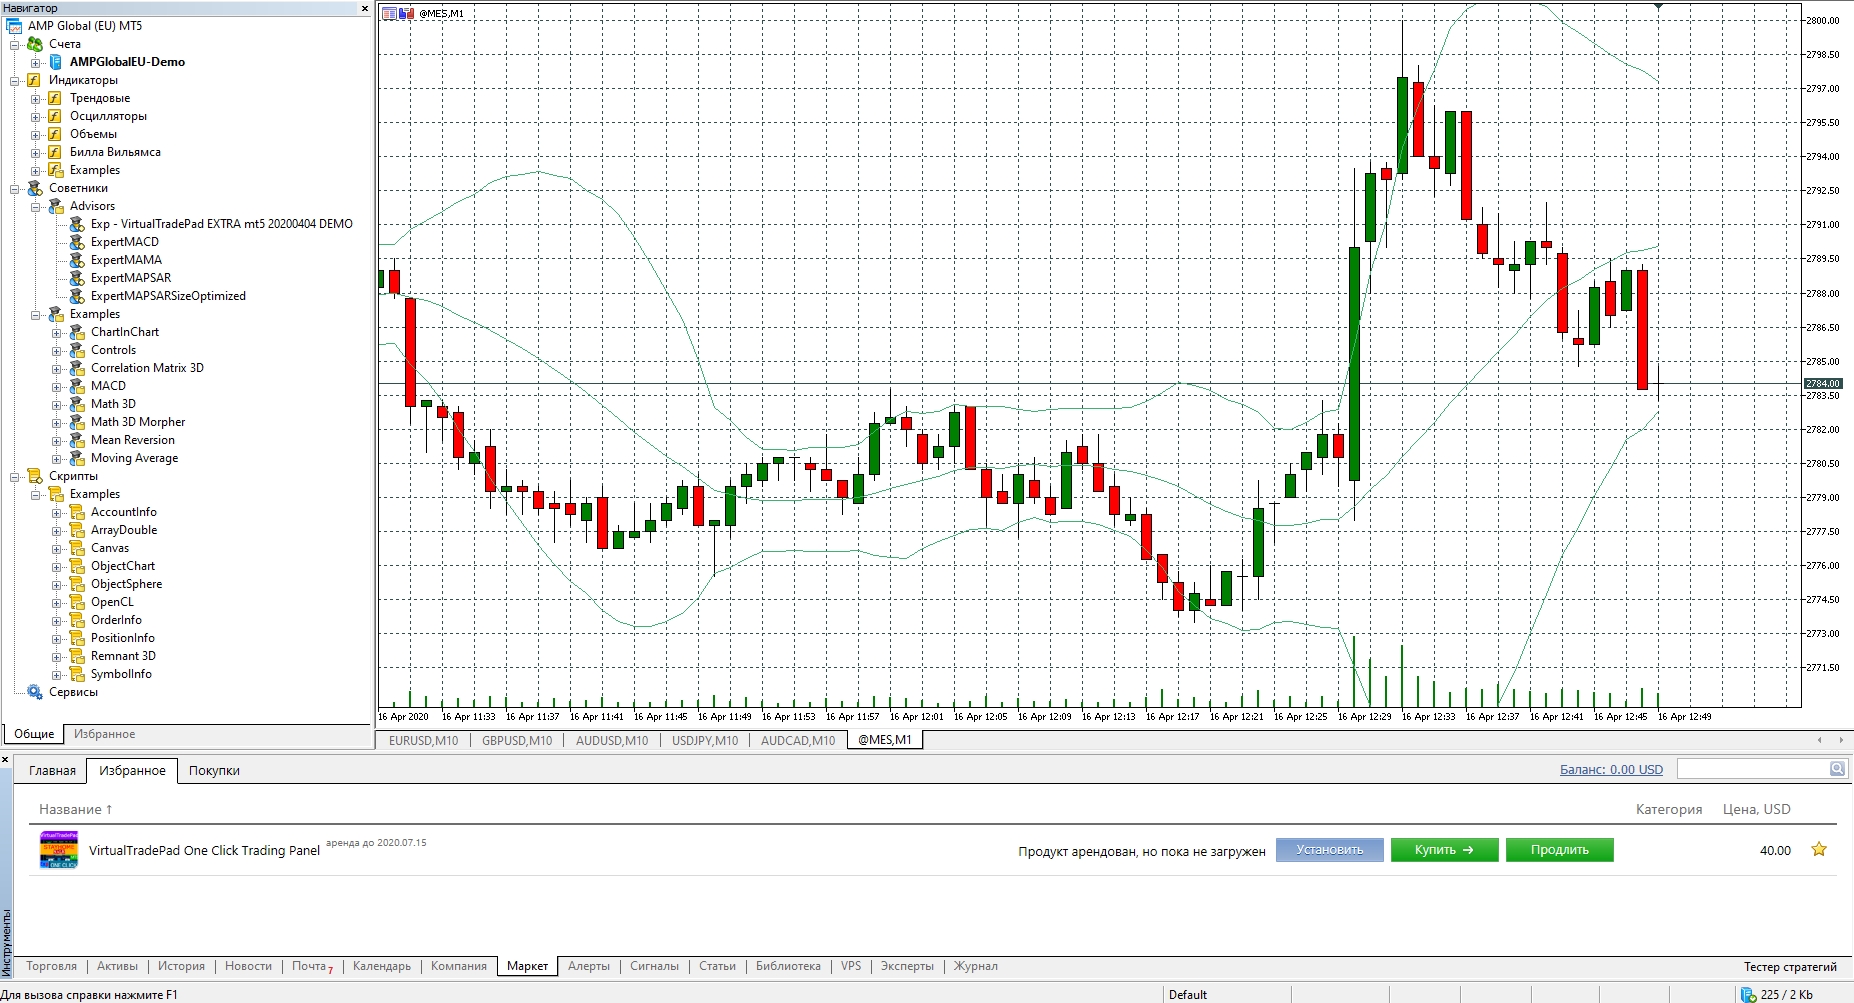The width and height of the screenshot is (1854, 1003).
Task: Click the Services gear icon
Action: click(x=35, y=692)
